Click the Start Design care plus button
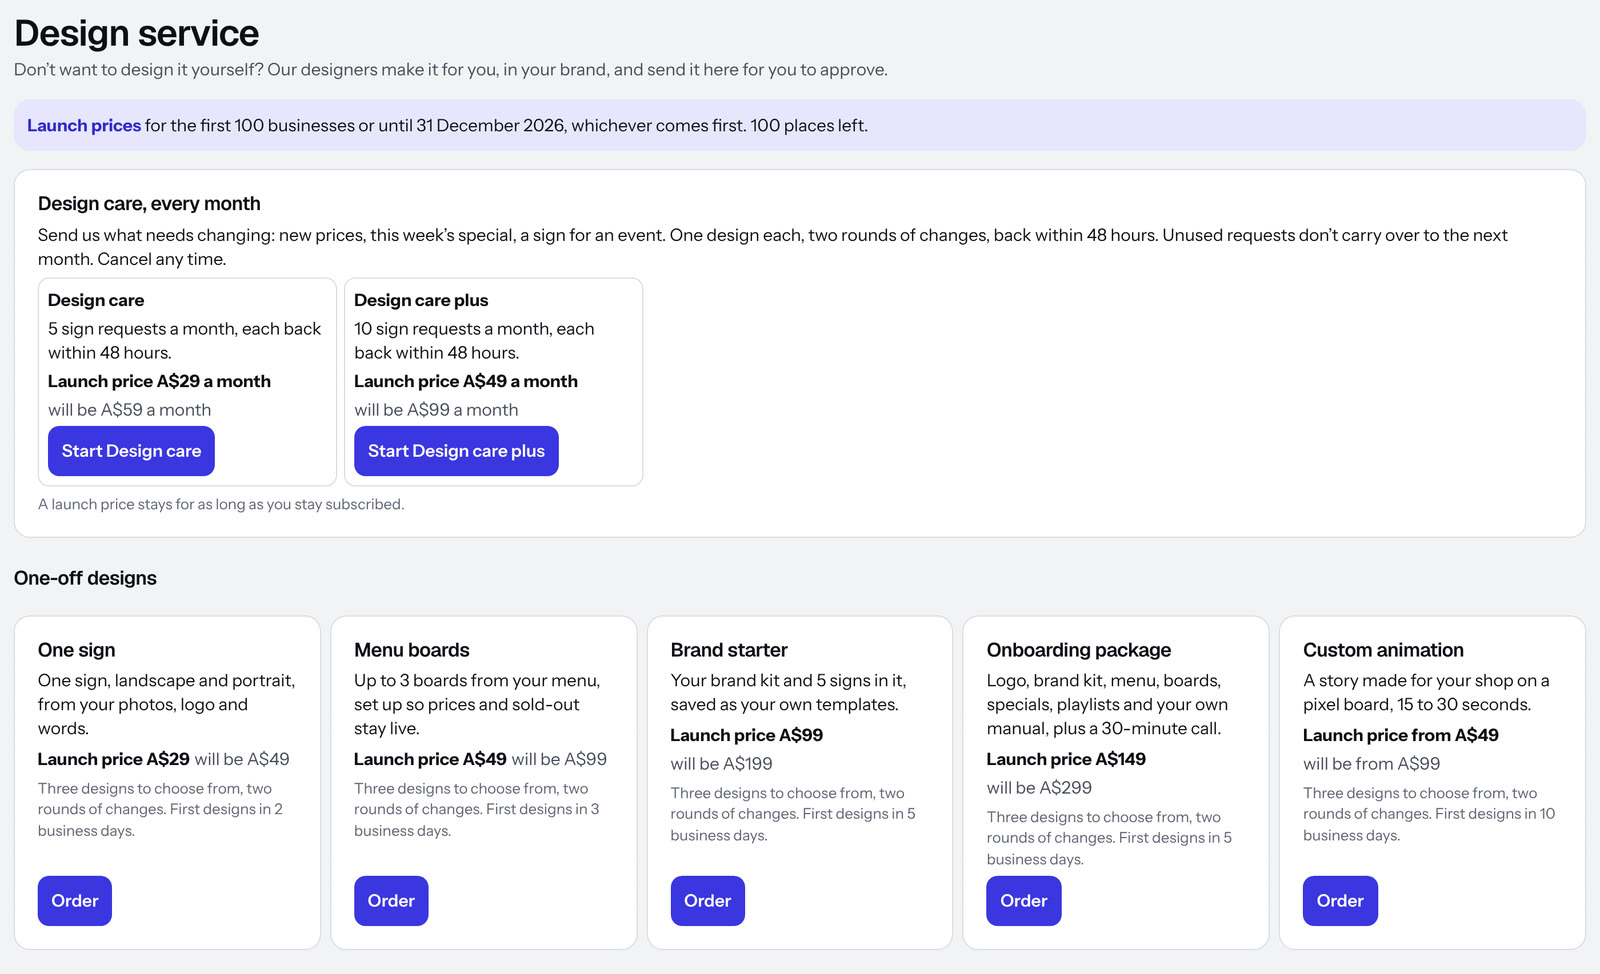The height and width of the screenshot is (974, 1600). (x=456, y=451)
